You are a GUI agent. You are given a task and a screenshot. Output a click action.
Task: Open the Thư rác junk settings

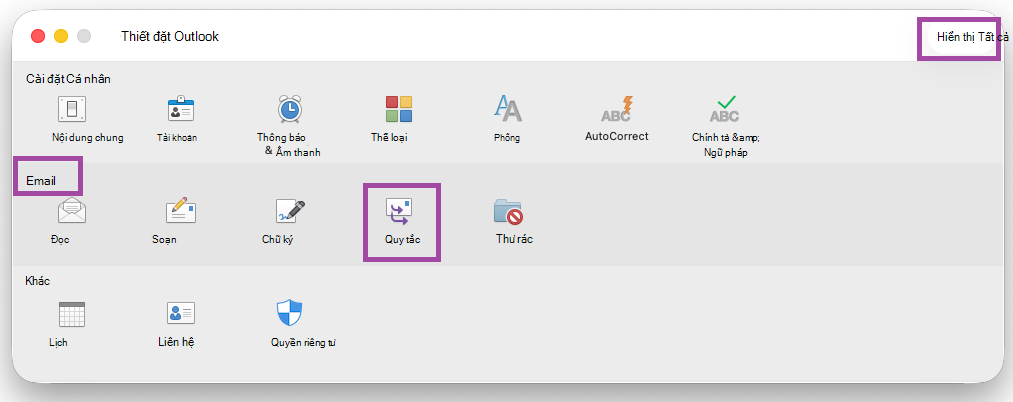[508, 212]
